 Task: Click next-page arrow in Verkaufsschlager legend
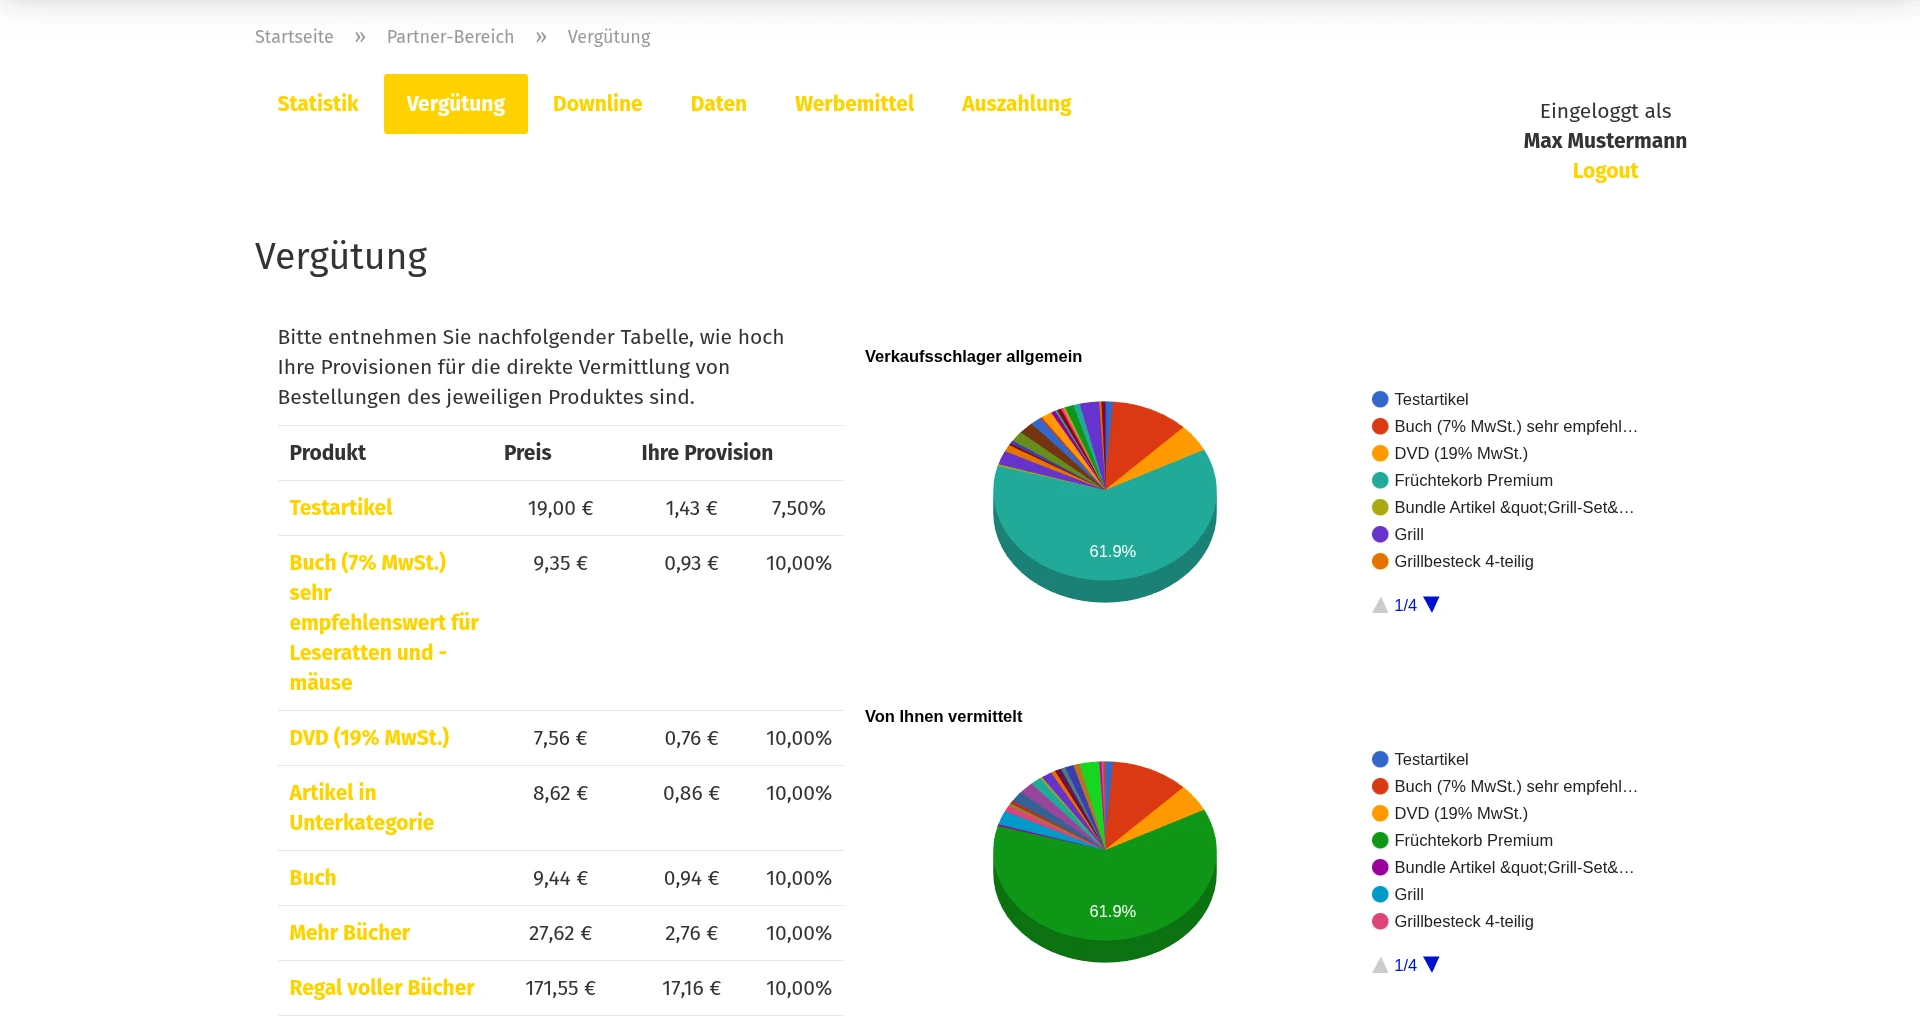pos(1431,604)
